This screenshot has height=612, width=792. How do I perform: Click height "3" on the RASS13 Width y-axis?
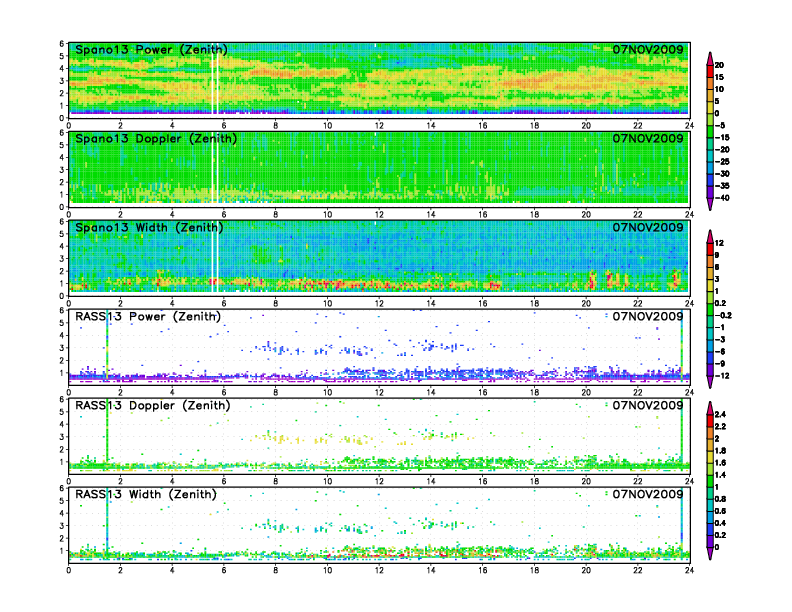coord(62,526)
